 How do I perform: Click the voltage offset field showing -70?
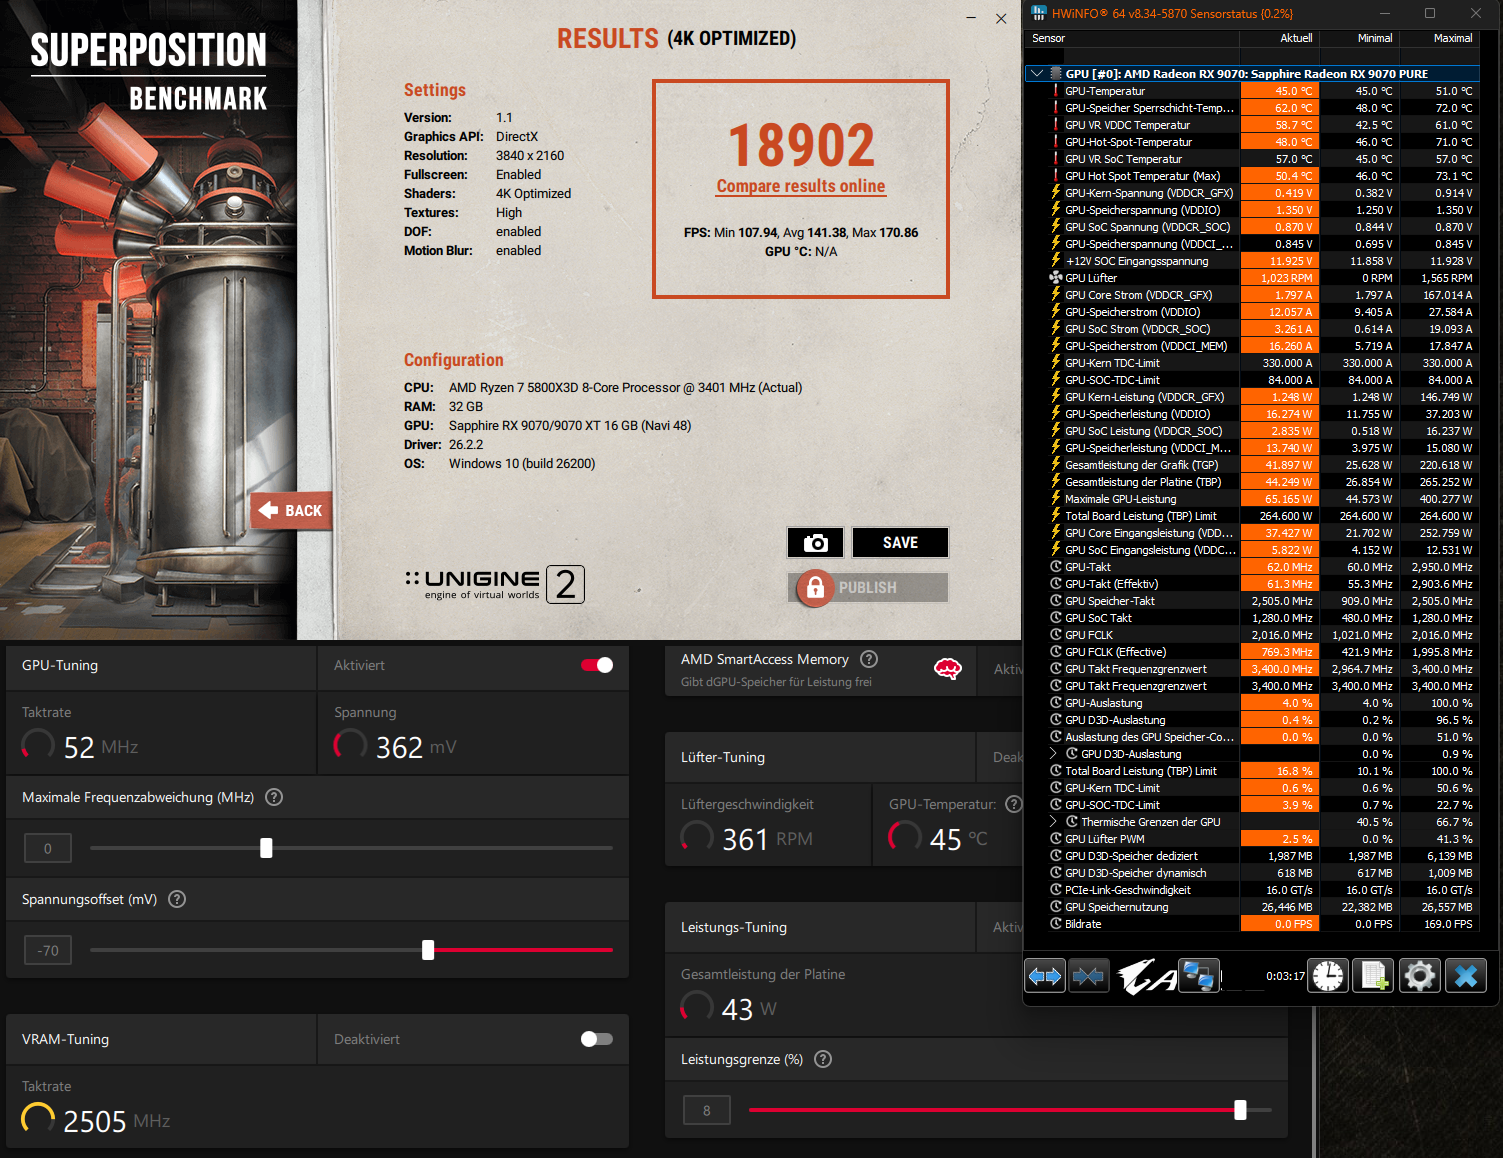48,950
